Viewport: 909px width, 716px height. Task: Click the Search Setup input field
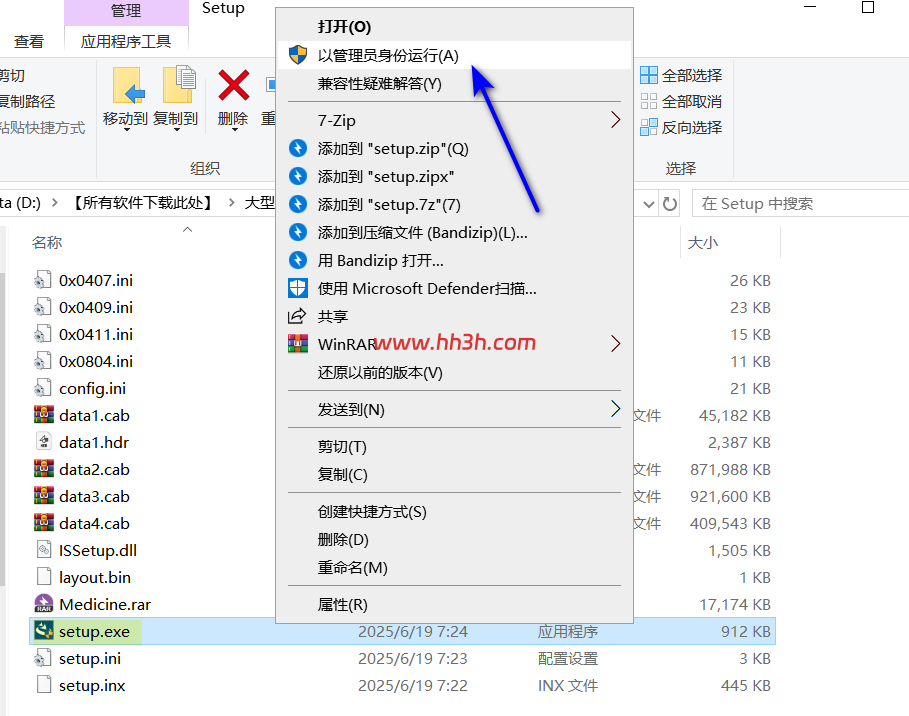pos(801,204)
